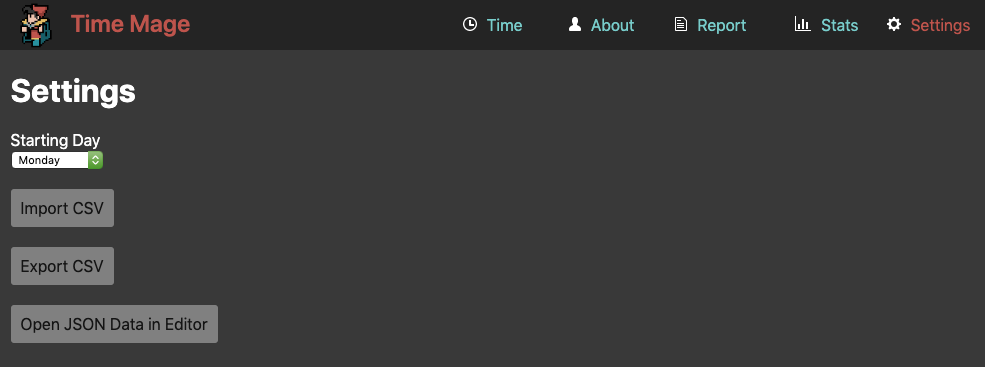Image resolution: width=985 pixels, height=367 pixels.
Task: Switch to the Report page
Action: tap(722, 25)
